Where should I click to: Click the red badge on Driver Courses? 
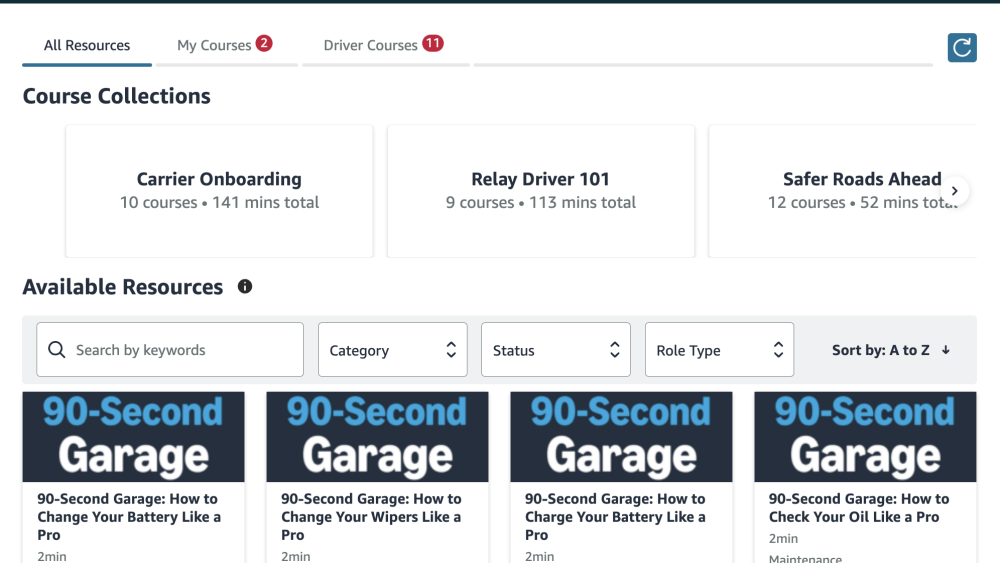tap(433, 43)
